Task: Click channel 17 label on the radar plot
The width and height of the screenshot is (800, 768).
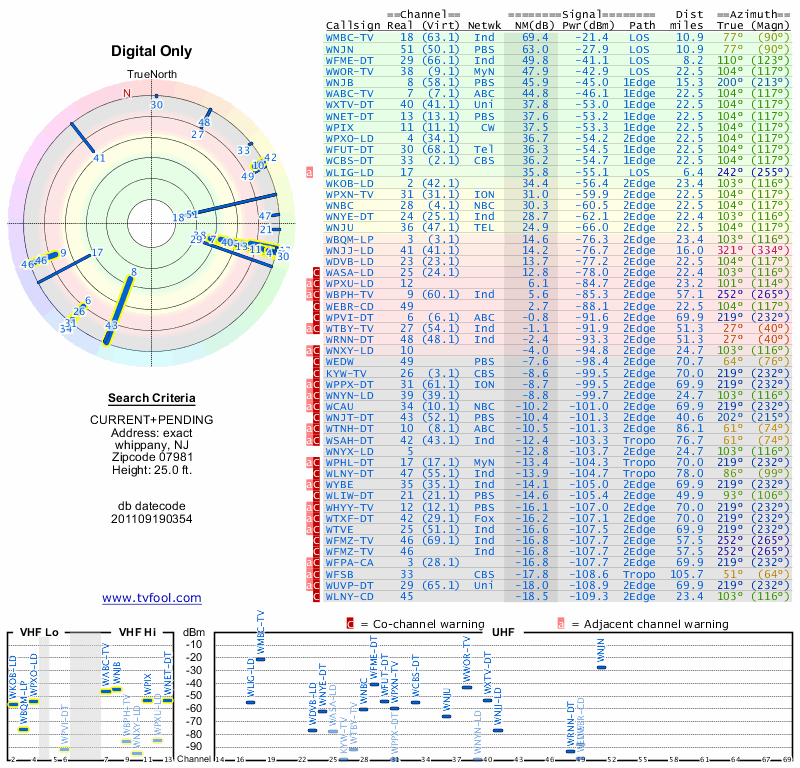Action: (x=97, y=252)
